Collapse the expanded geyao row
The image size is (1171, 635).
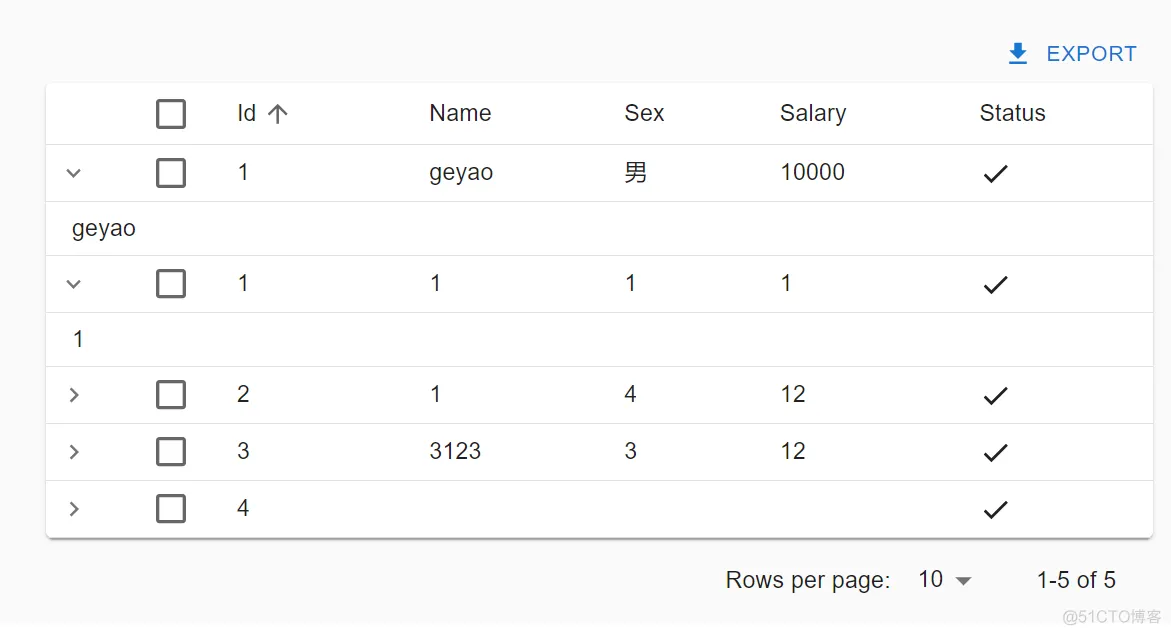[x=73, y=173]
